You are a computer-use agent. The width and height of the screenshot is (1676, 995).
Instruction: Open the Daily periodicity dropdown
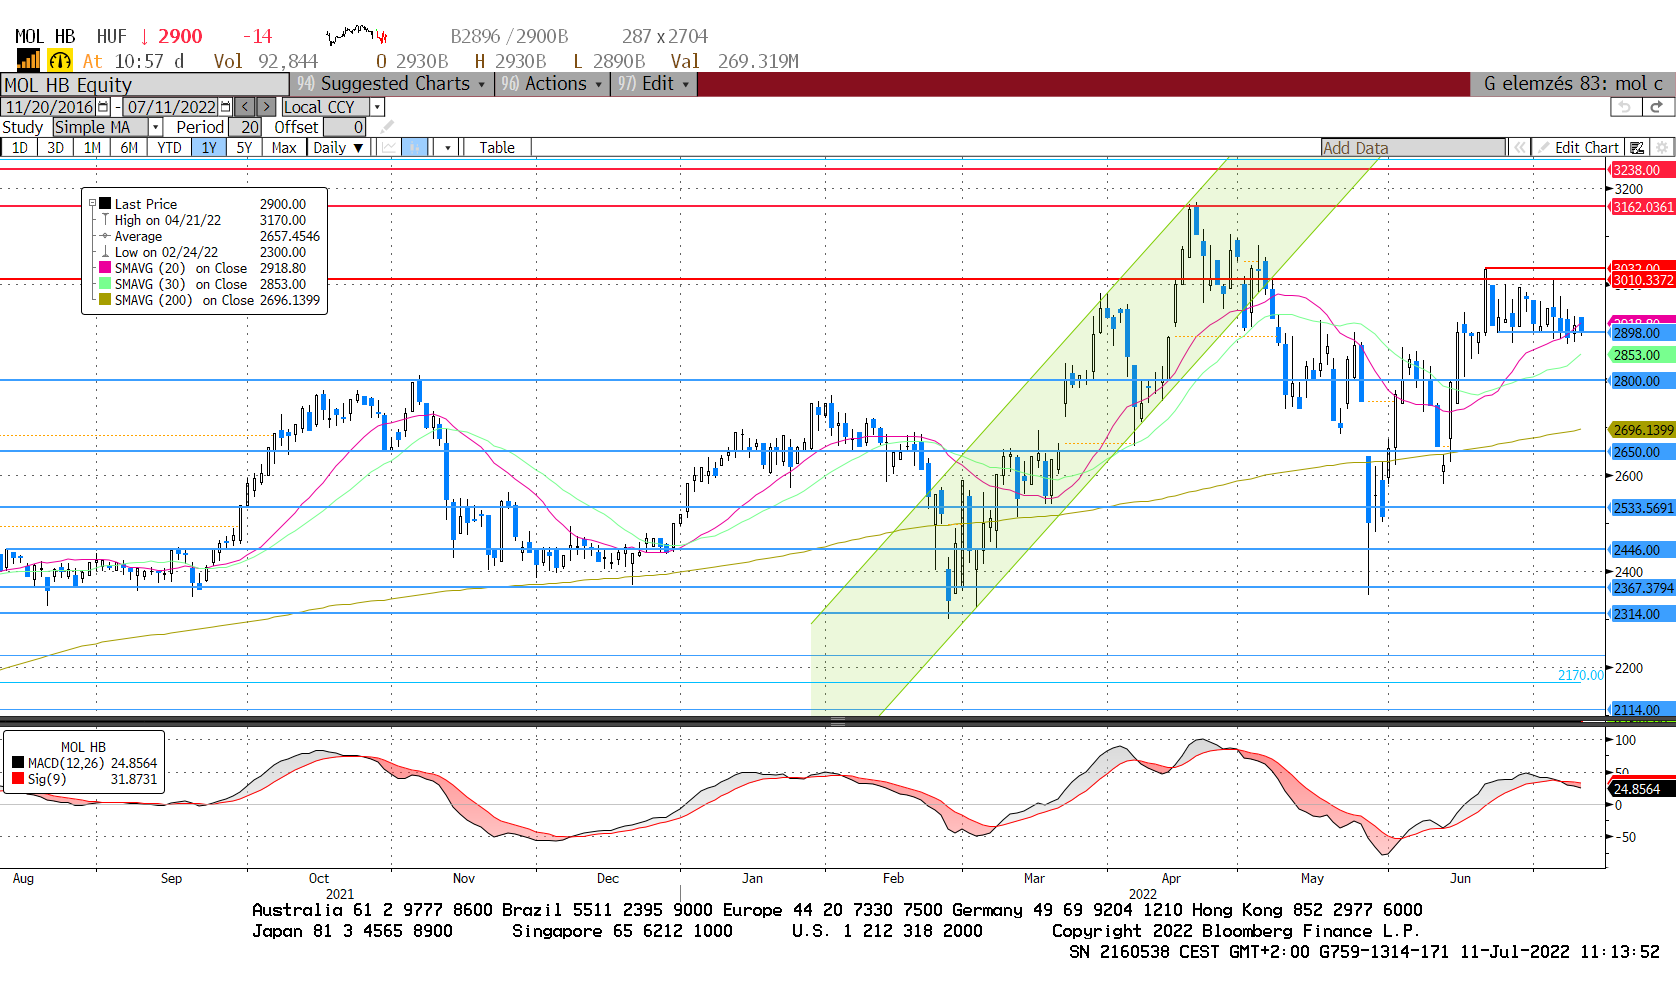coord(338,148)
